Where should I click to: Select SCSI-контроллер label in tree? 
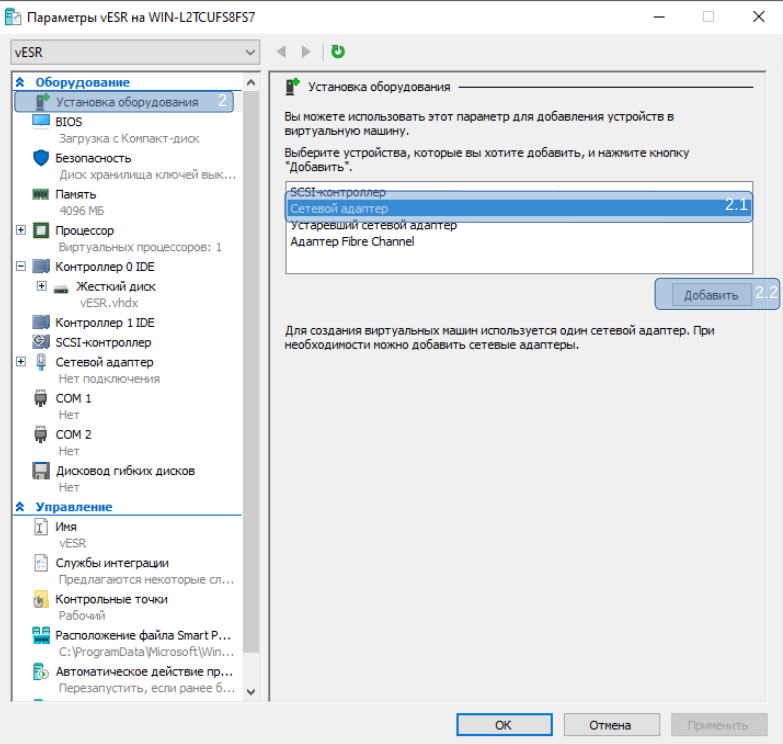click(x=103, y=343)
